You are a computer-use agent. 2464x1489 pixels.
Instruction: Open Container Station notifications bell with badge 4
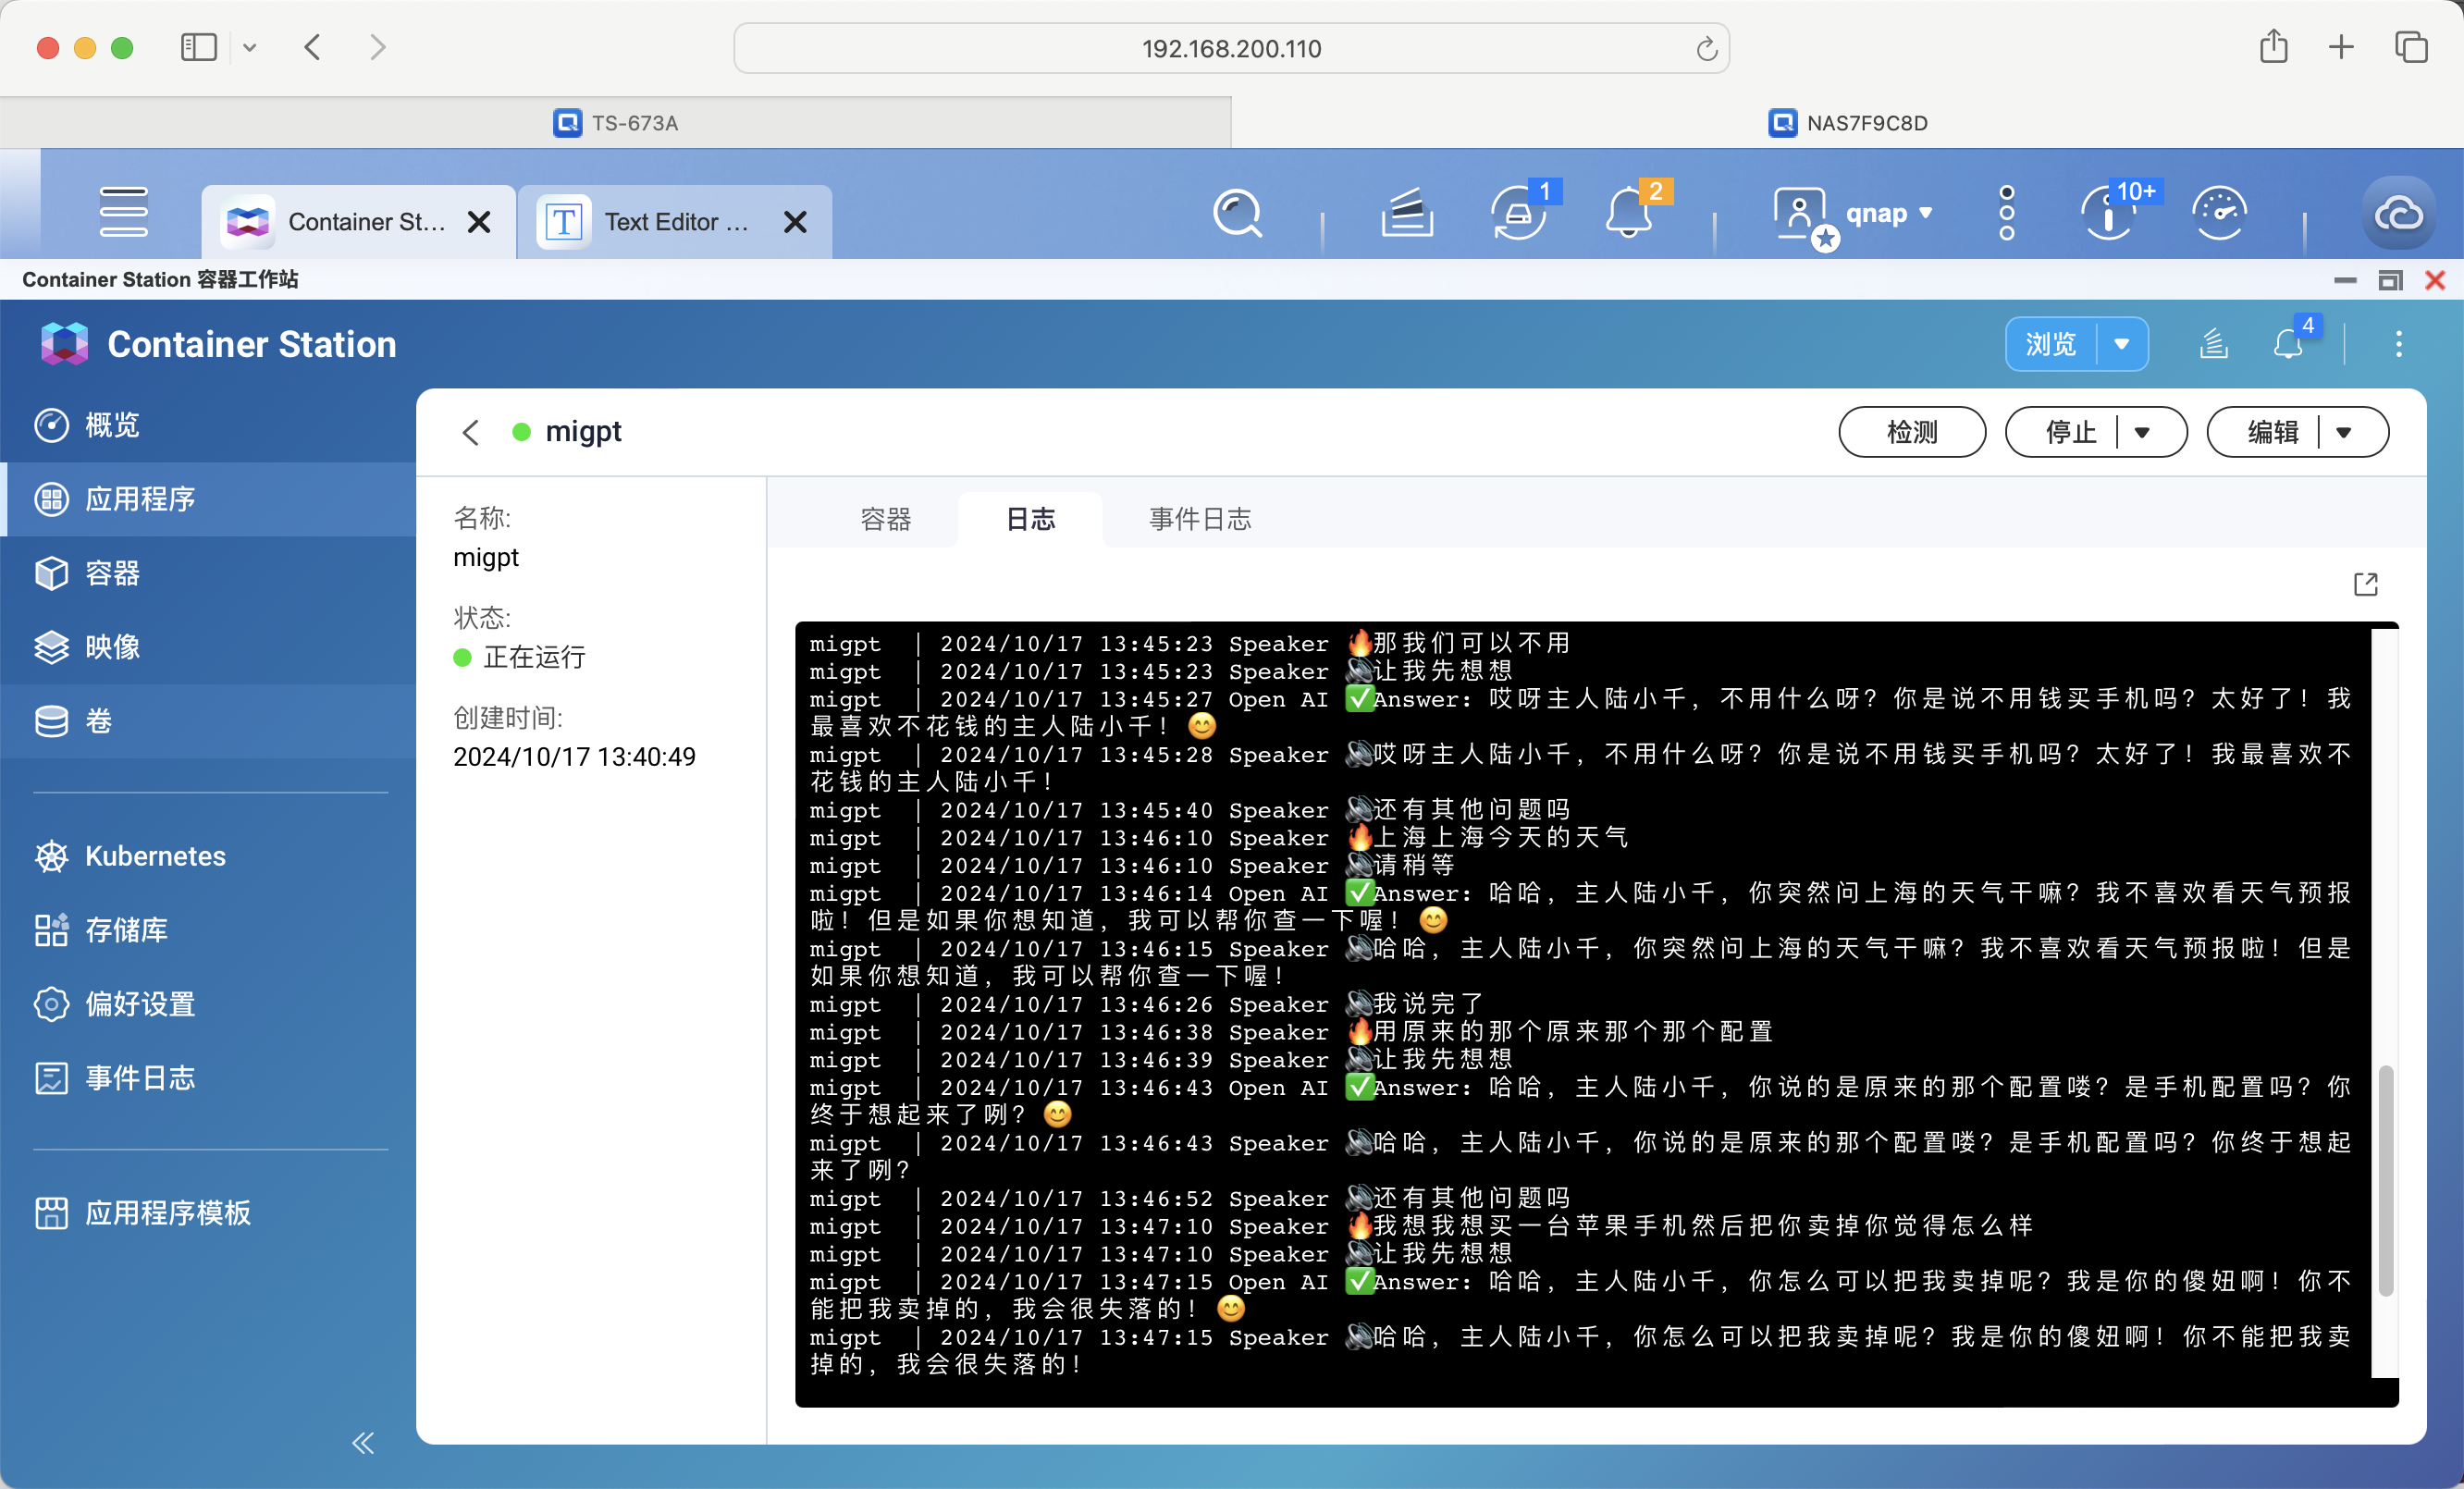[2289, 342]
